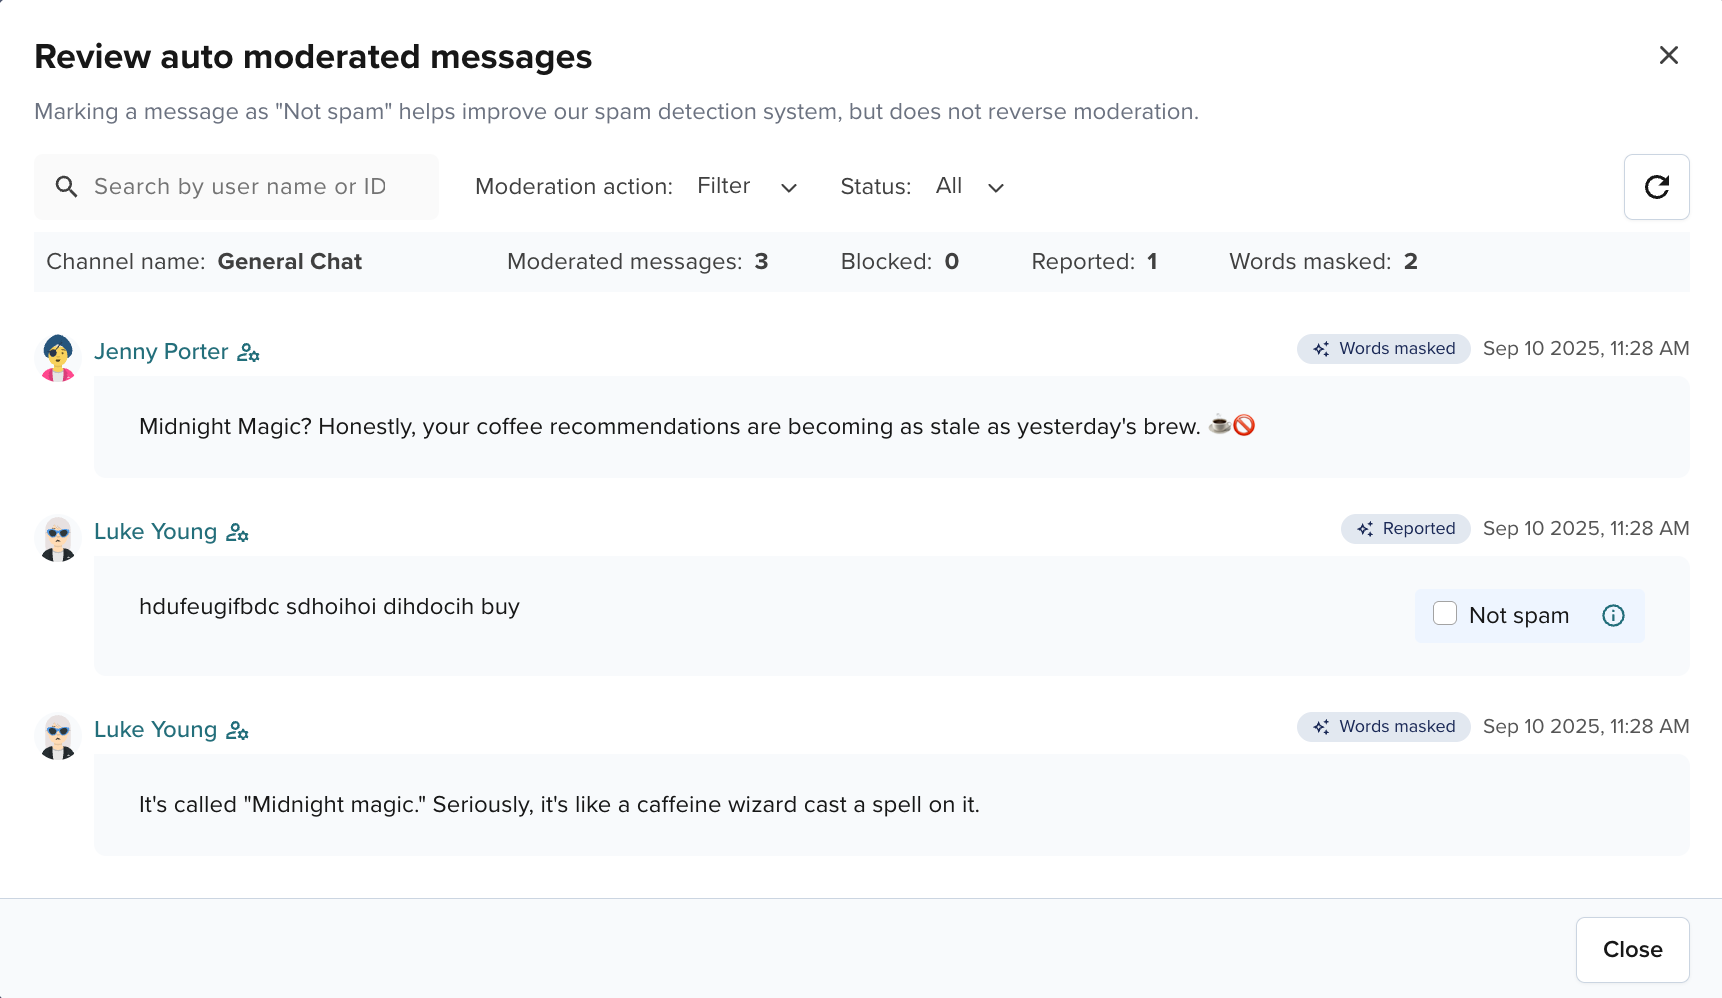Screen dimensions: 1722x998
Task: Open Luke Young's profile
Action: click(155, 531)
